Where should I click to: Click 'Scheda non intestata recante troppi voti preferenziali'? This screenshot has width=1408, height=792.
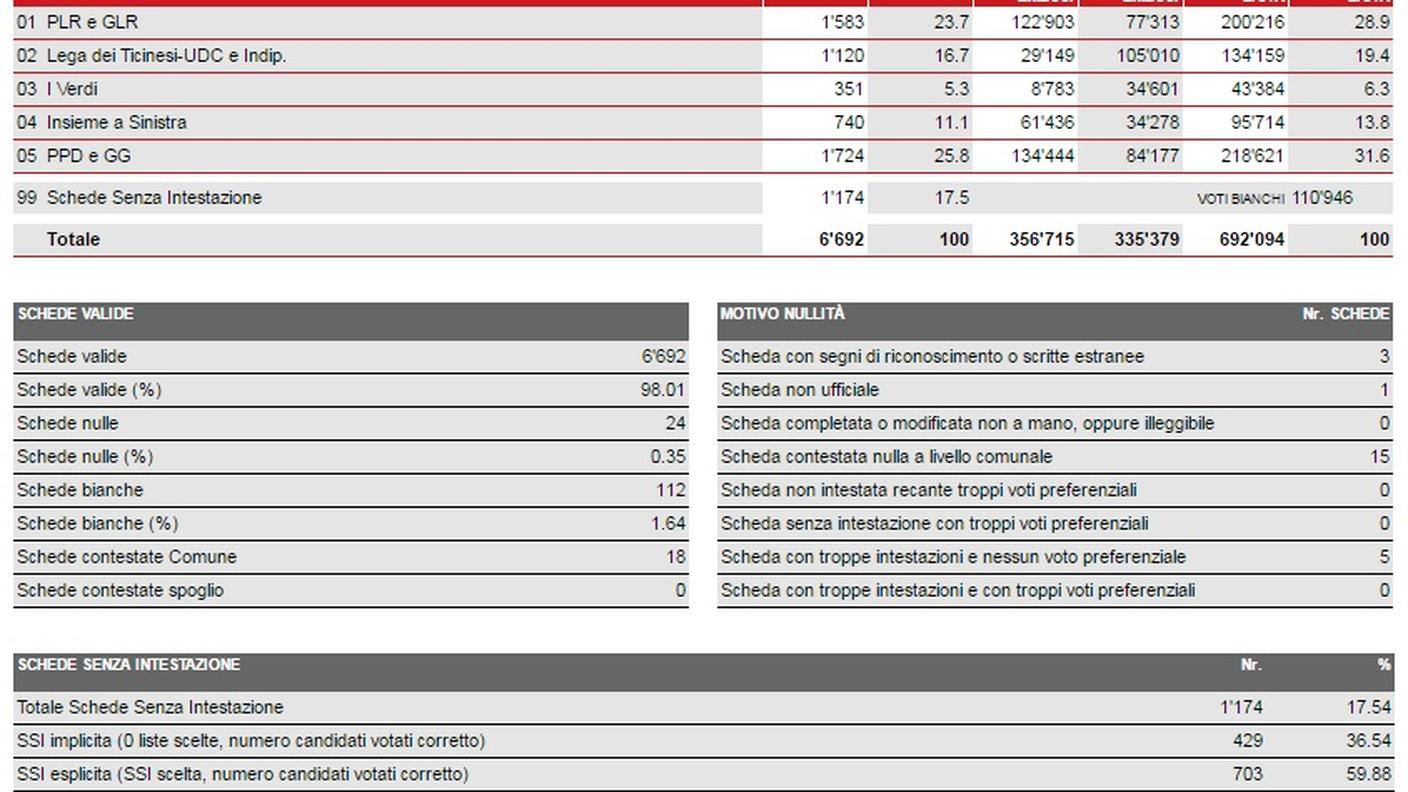[x=928, y=490]
